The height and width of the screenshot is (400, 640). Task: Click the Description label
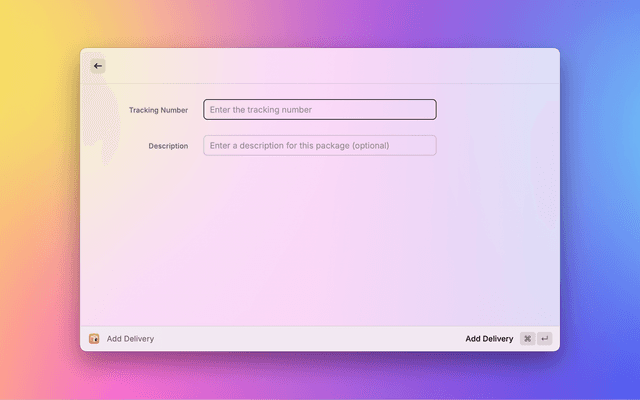pos(168,146)
